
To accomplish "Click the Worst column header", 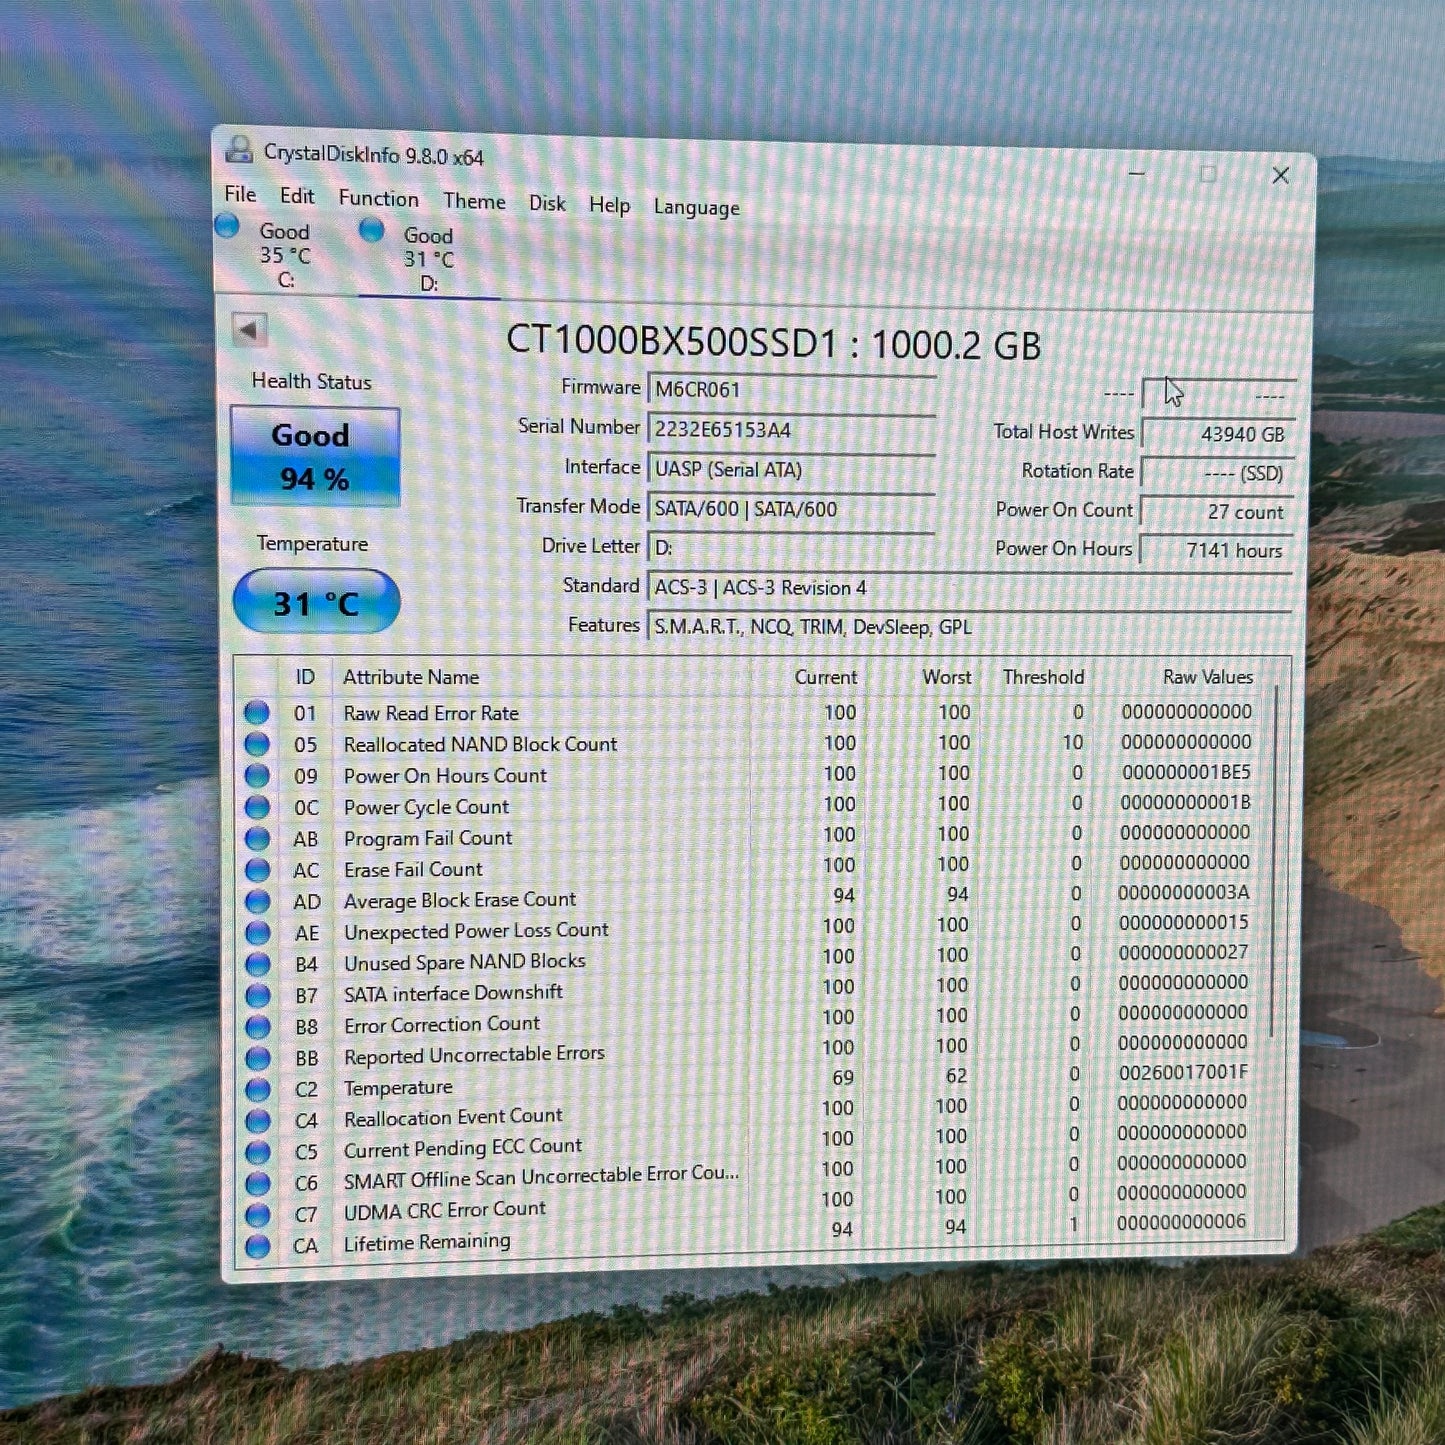I will pos(946,677).
